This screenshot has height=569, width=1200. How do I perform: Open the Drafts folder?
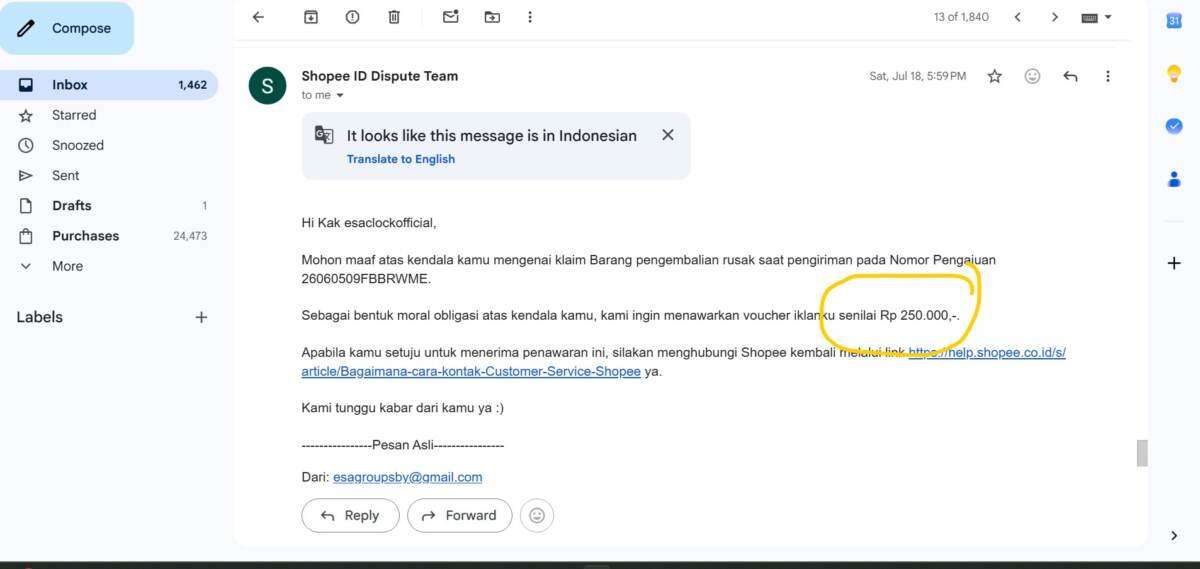(x=109, y=205)
